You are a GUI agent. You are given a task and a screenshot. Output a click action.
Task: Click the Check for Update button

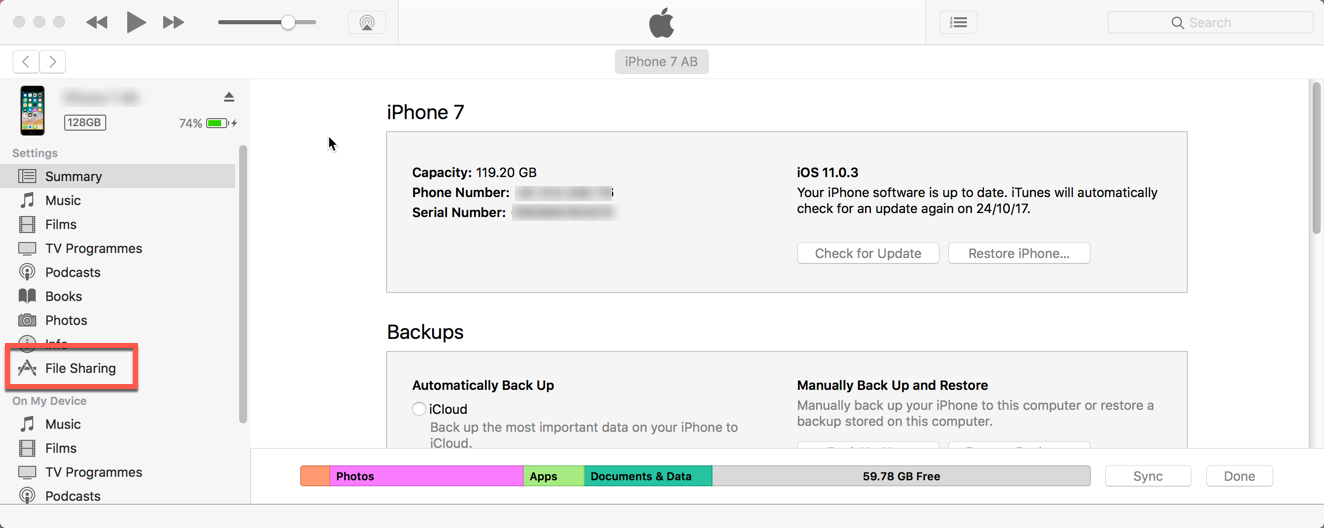868,253
